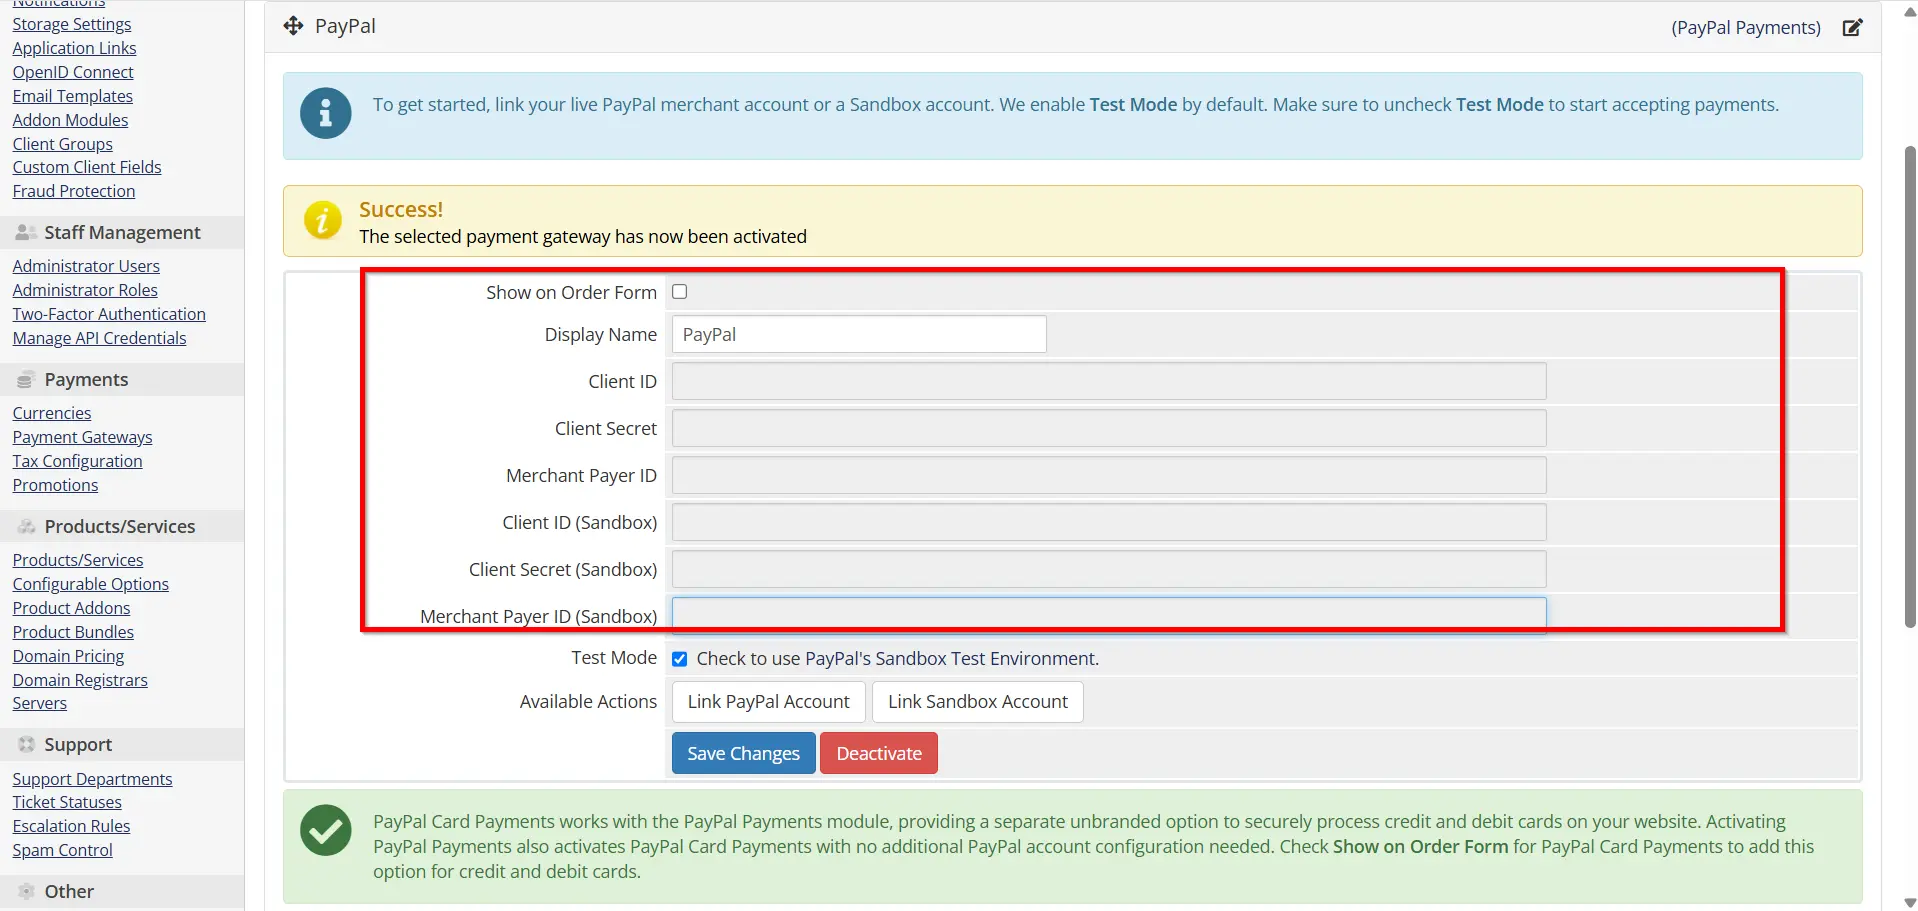1918x911 pixels.
Task: Focus the Client Secret input field
Action: pyautogui.click(x=1109, y=428)
